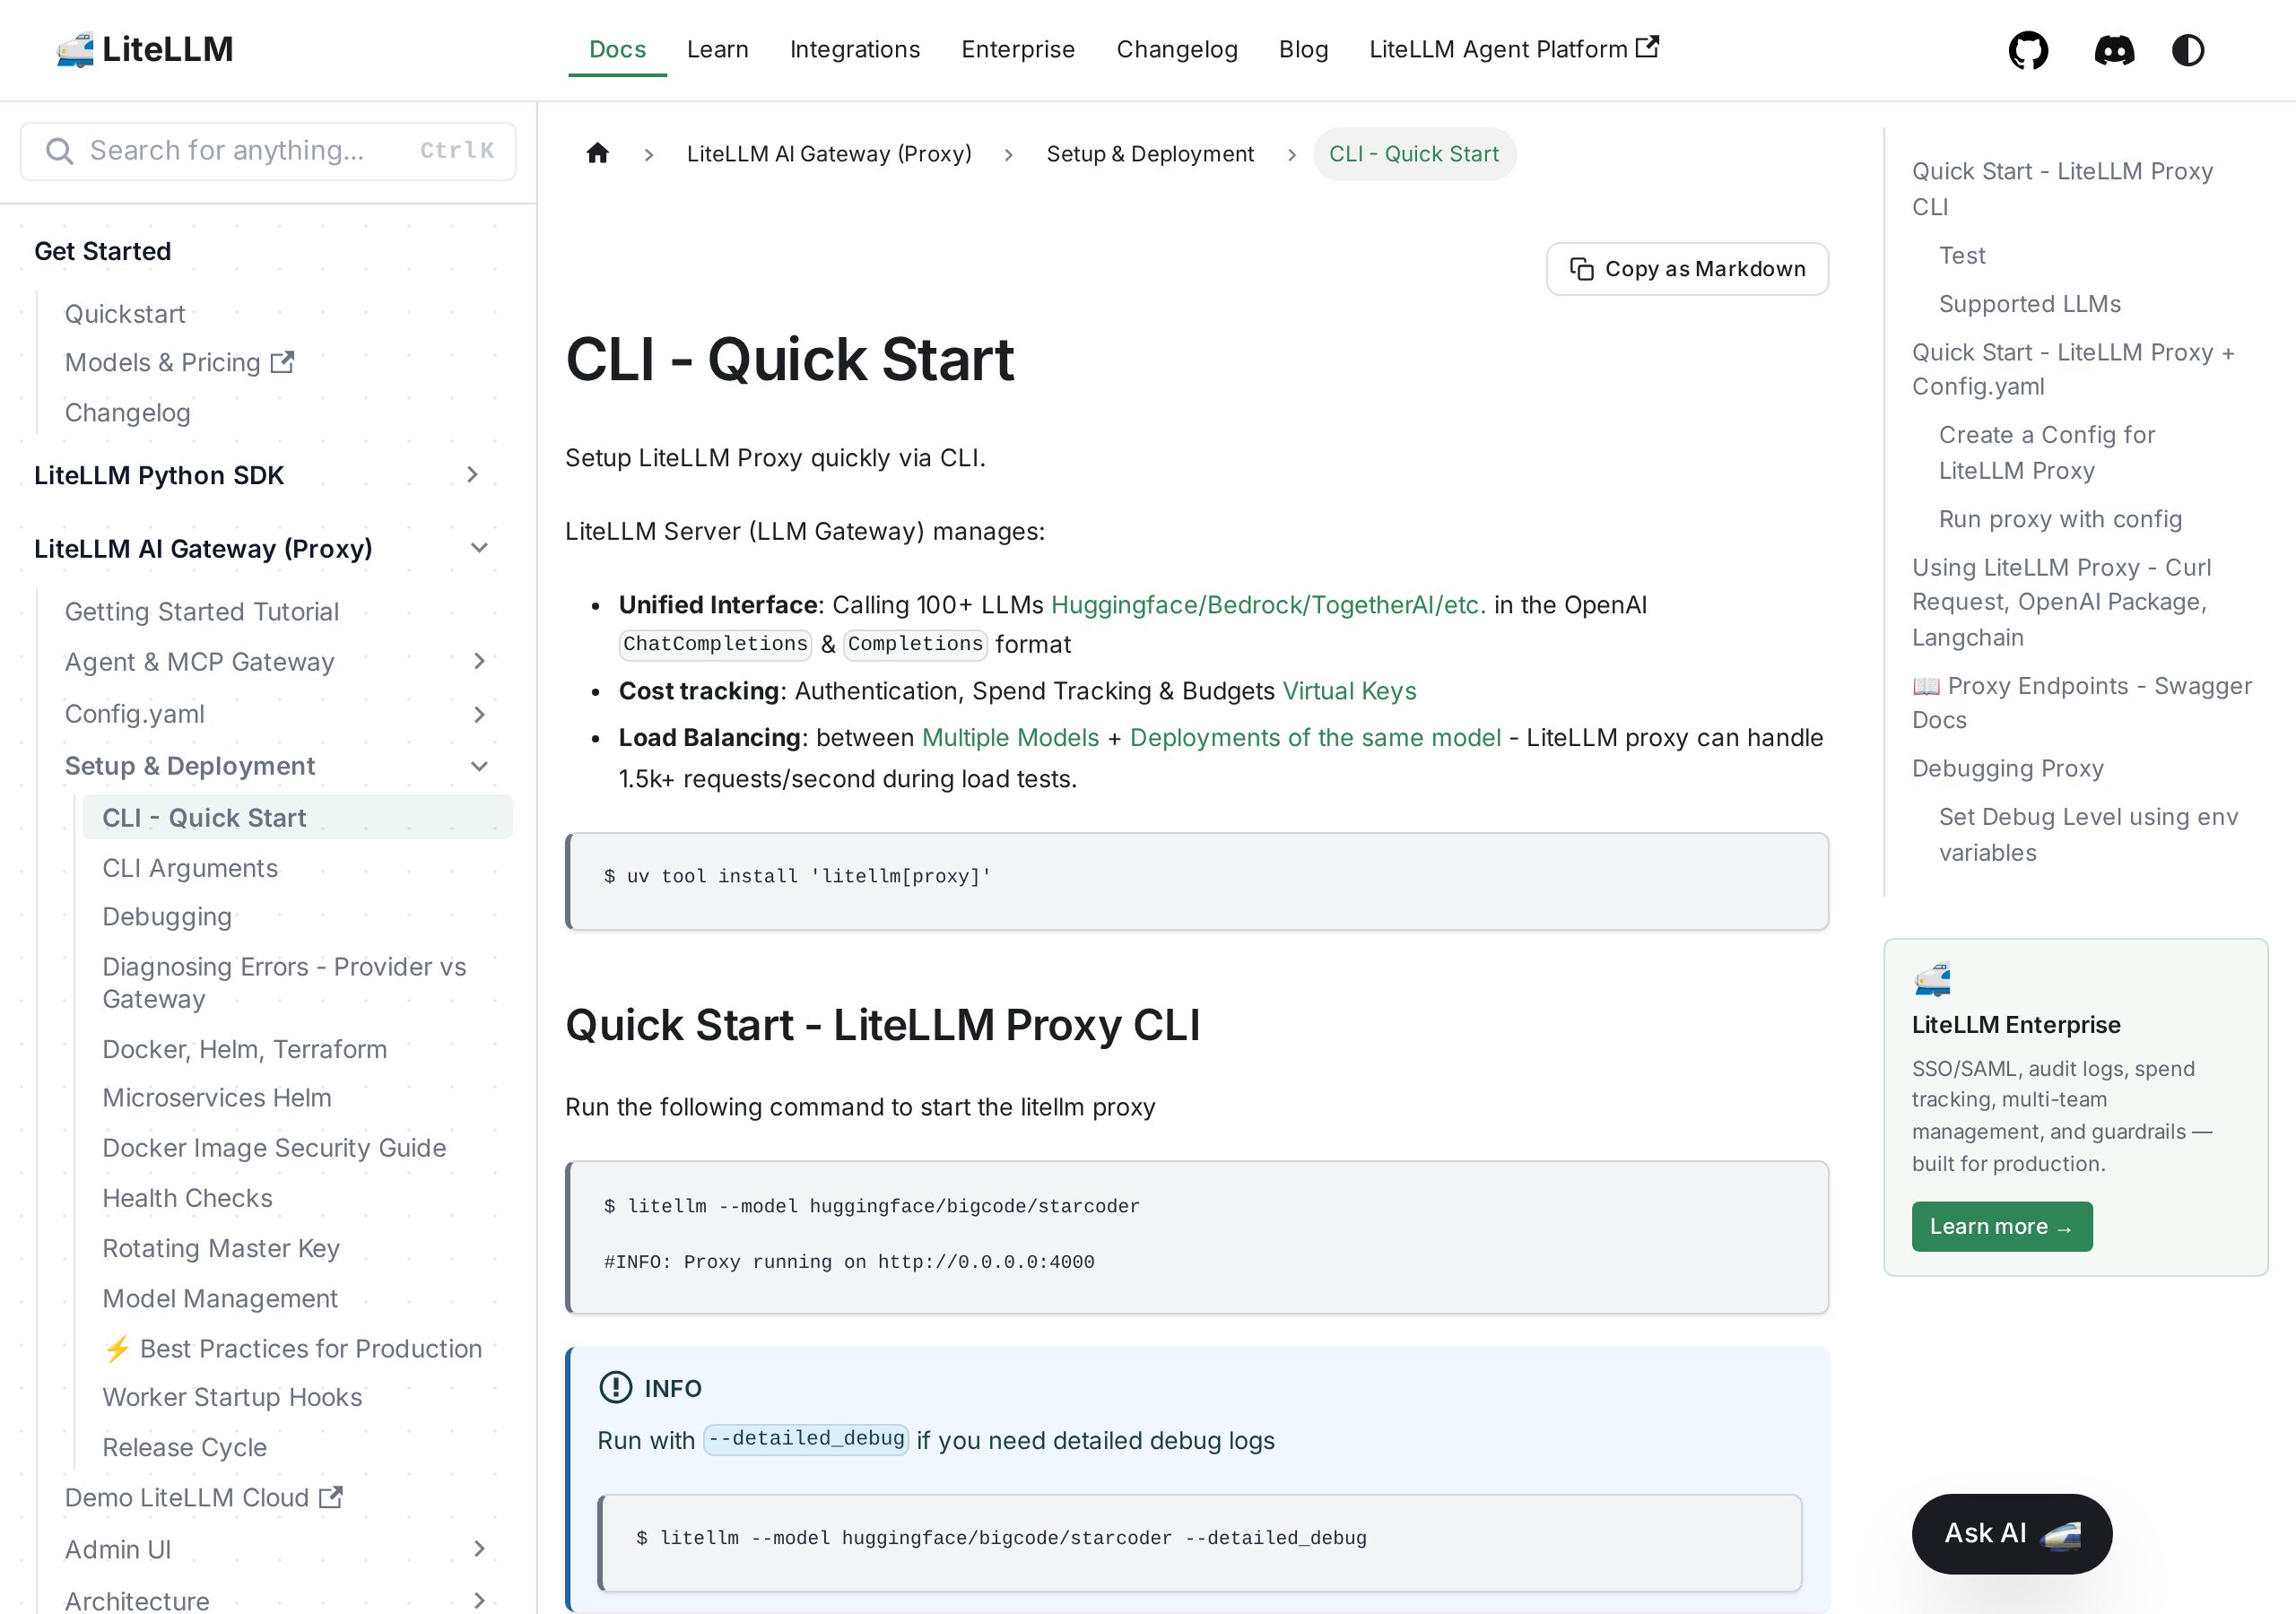This screenshot has width=2296, height=1614.
Task: Click the CLI - Quick Start breadcrumb pill
Action: [1414, 154]
